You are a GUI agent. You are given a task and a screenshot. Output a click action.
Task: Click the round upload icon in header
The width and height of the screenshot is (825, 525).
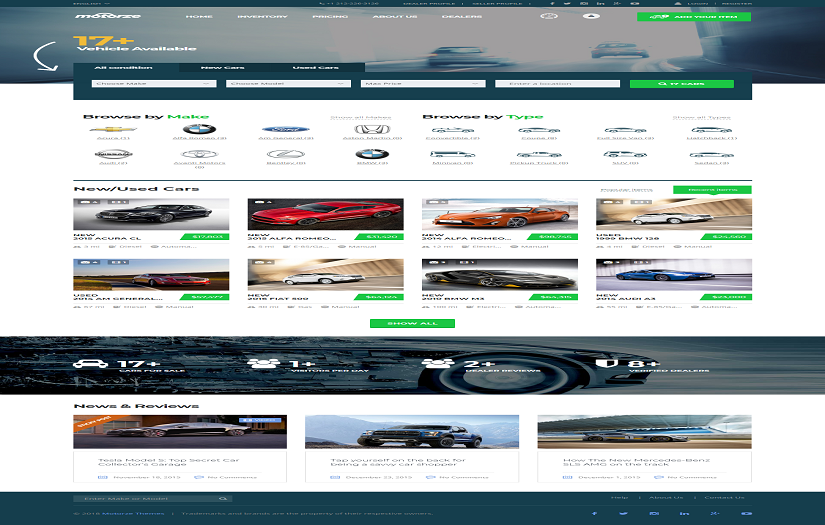click(x=591, y=16)
